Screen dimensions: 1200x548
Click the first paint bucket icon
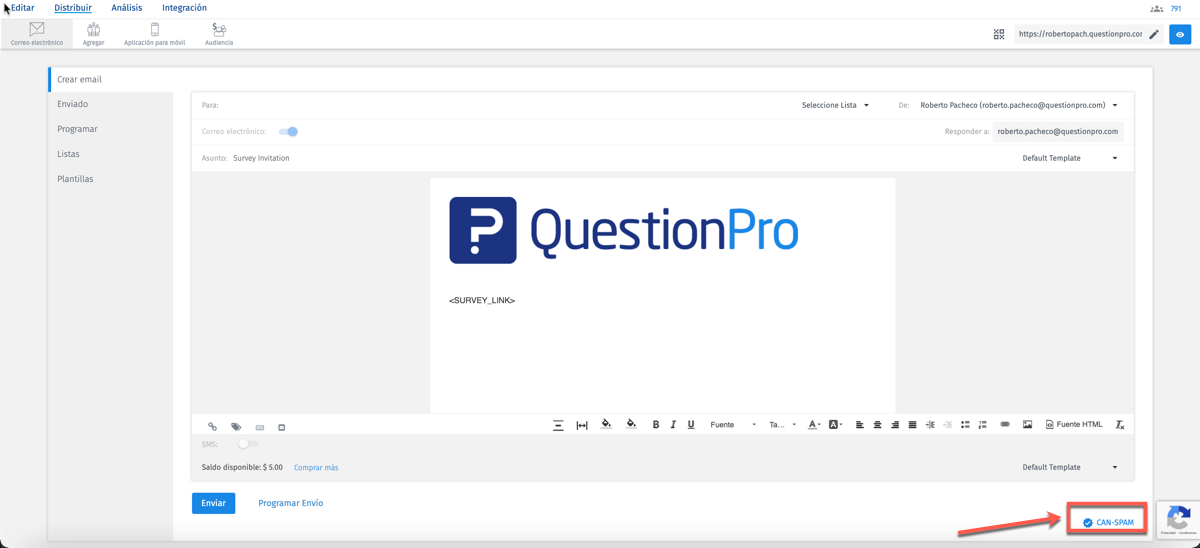tap(606, 424)
